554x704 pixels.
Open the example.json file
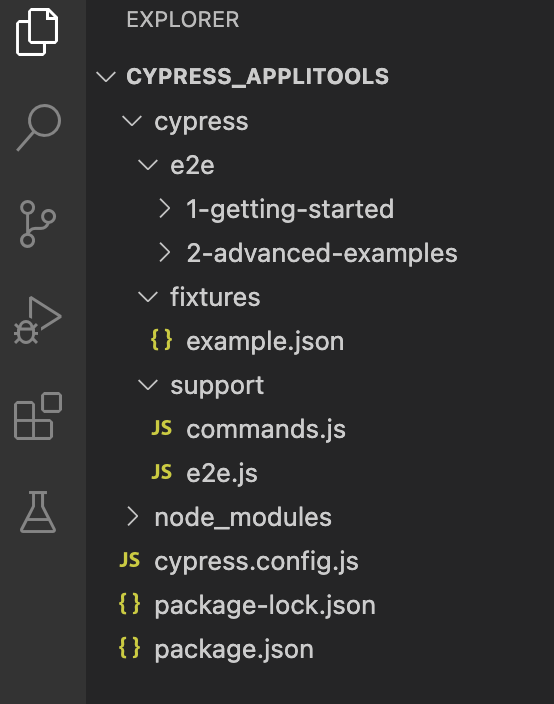click(265, 342)
